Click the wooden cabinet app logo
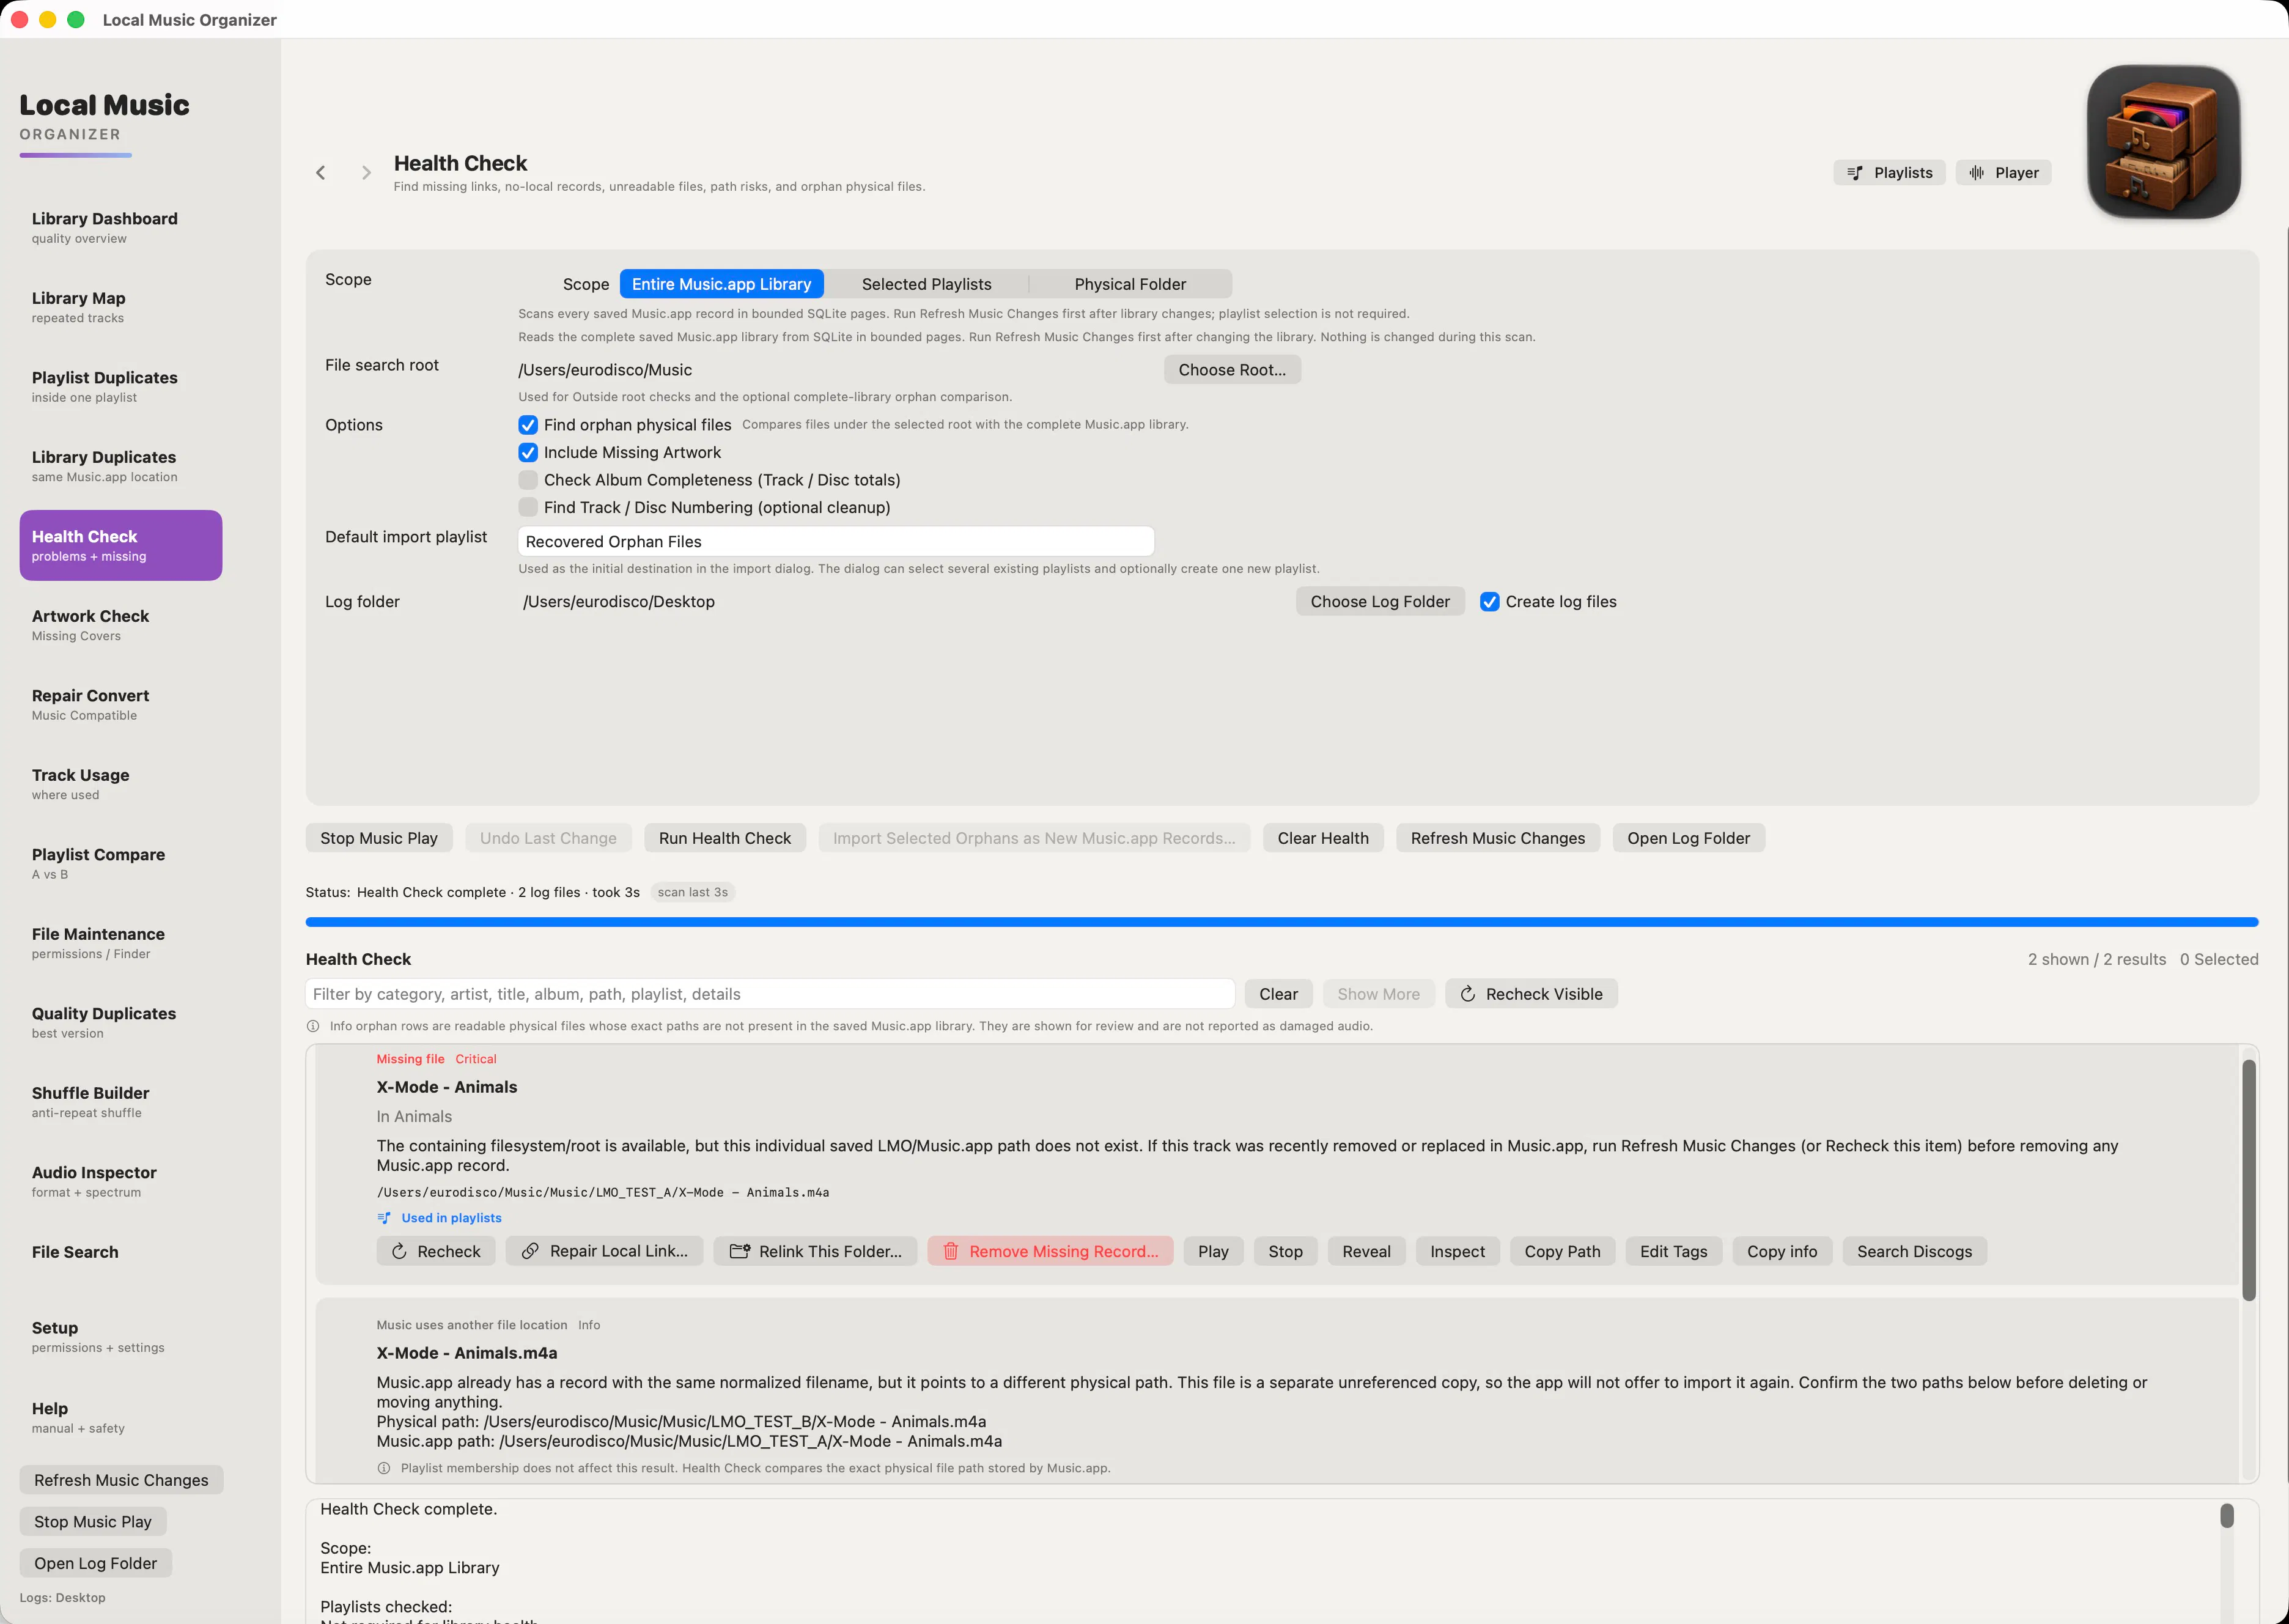 (2163, 142)
